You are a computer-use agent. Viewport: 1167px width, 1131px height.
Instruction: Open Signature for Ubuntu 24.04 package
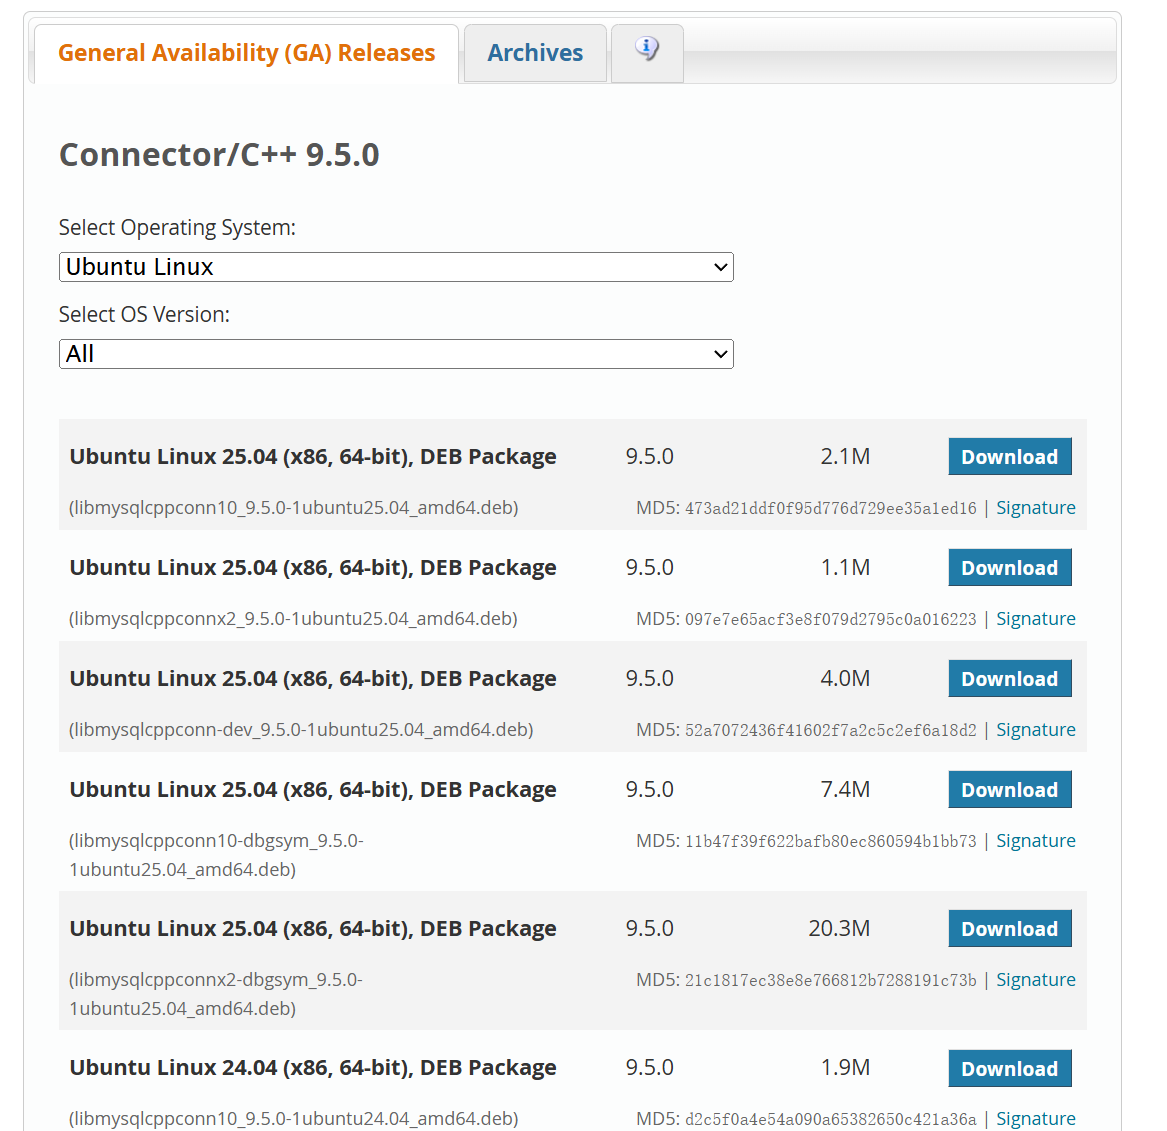[1035, 1118]
